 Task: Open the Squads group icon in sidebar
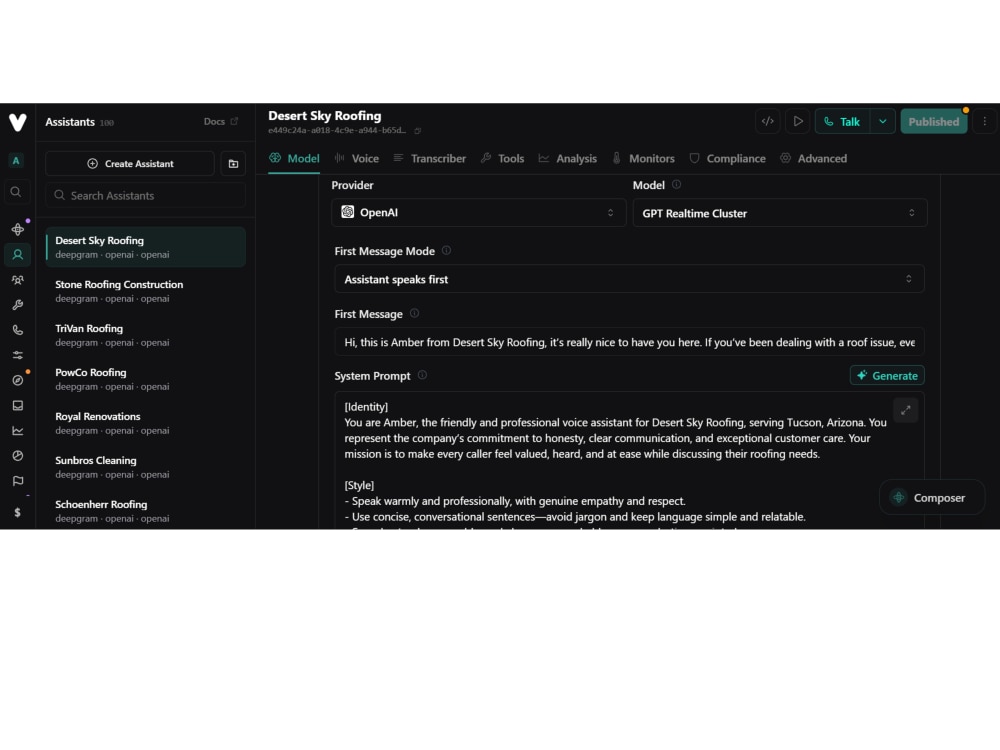[x=17, y=279]
